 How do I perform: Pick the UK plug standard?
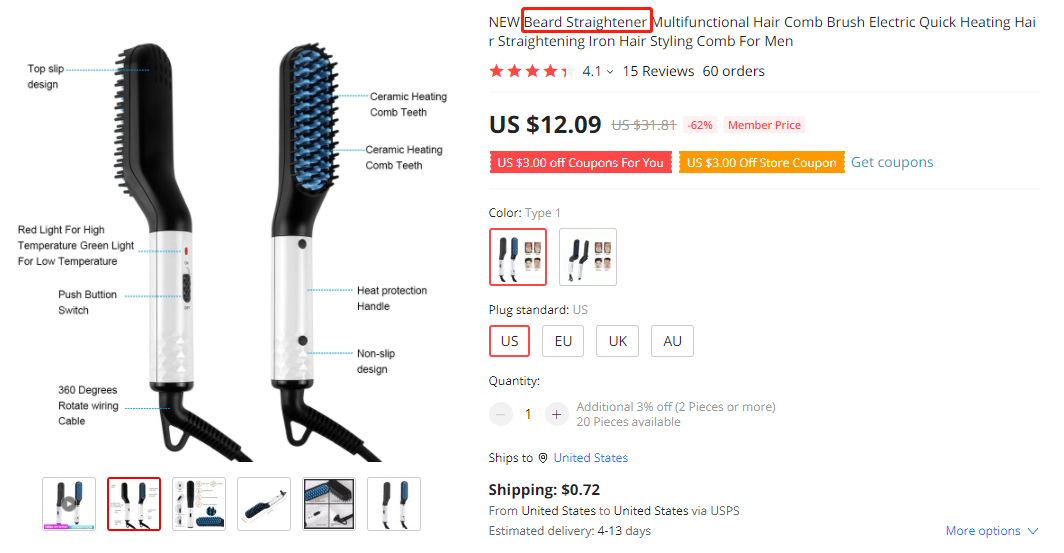click(x=617, y=341)
